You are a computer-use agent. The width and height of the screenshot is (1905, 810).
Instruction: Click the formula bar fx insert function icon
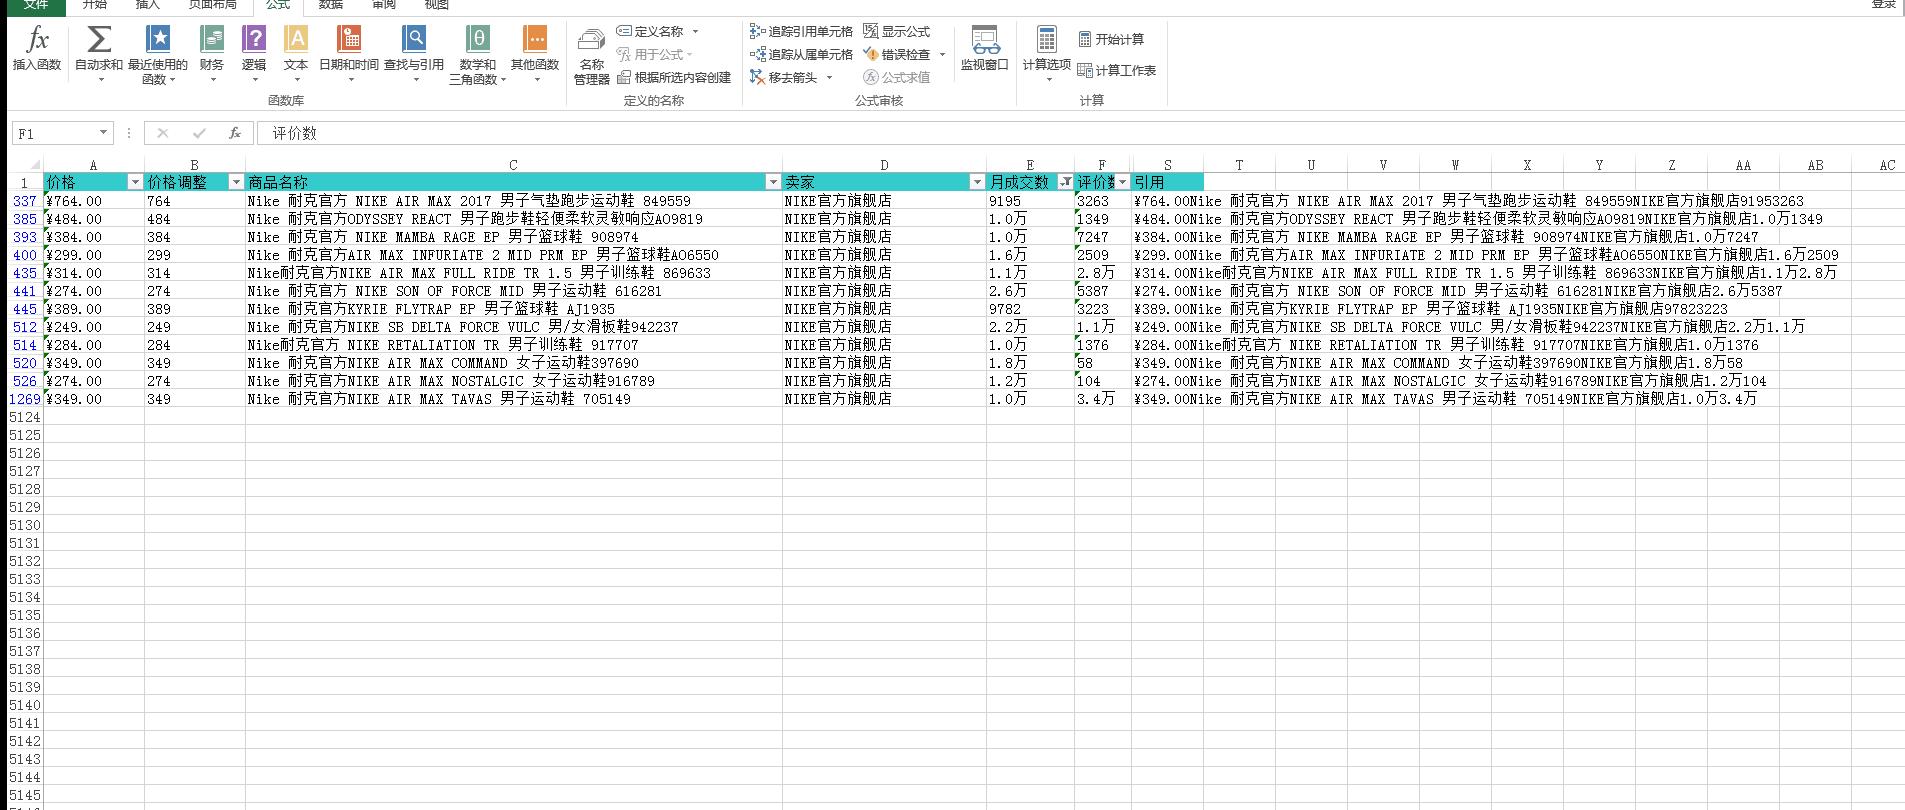pyautogui.click(x=234, y=133)
